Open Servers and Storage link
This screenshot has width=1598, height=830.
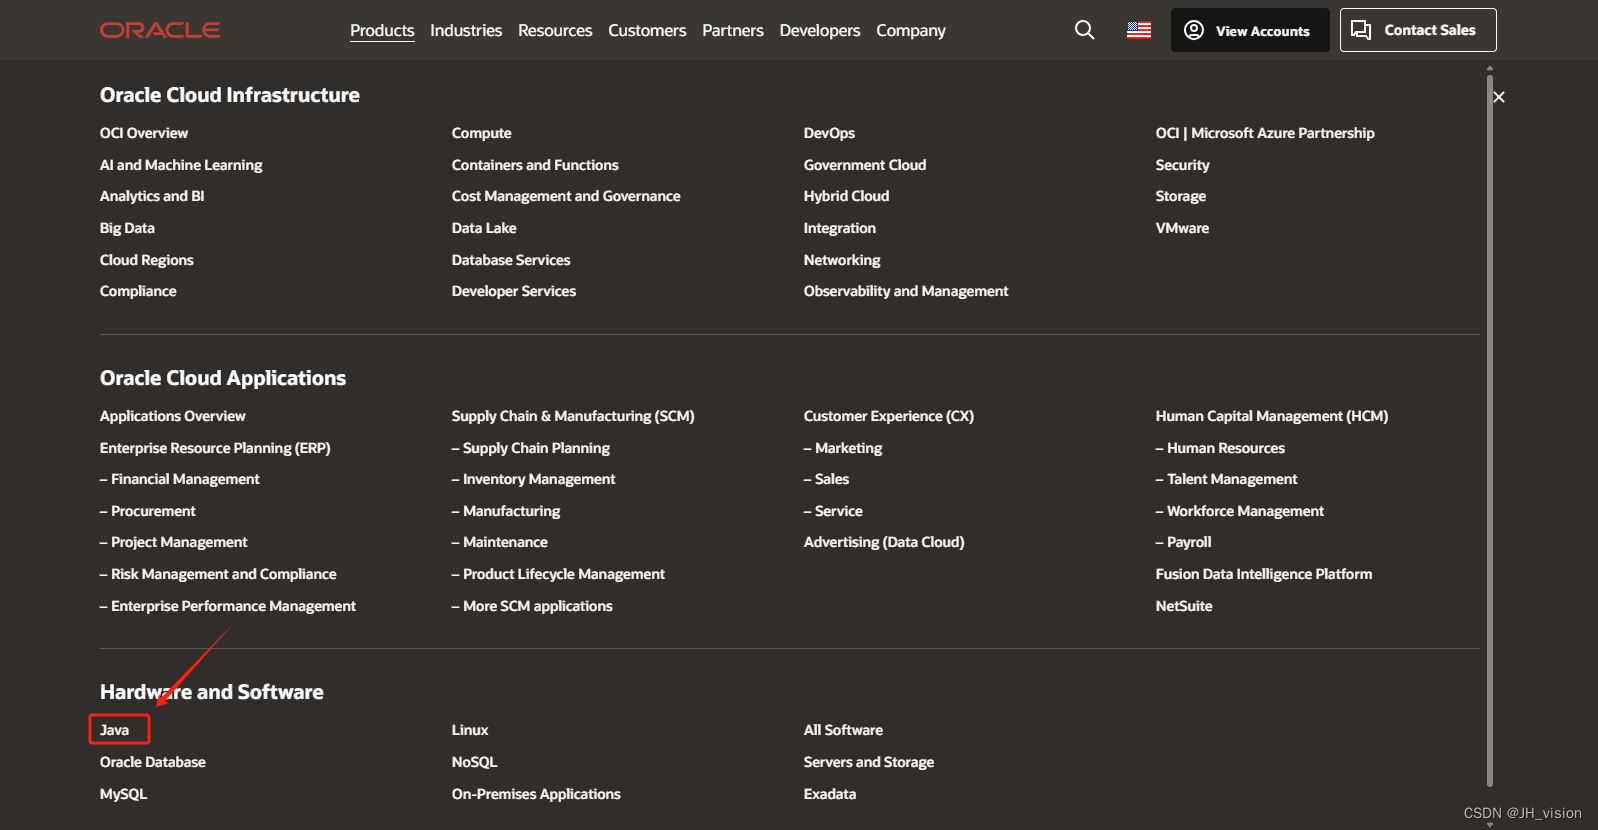pyautogui.click(x=869, y=762)
